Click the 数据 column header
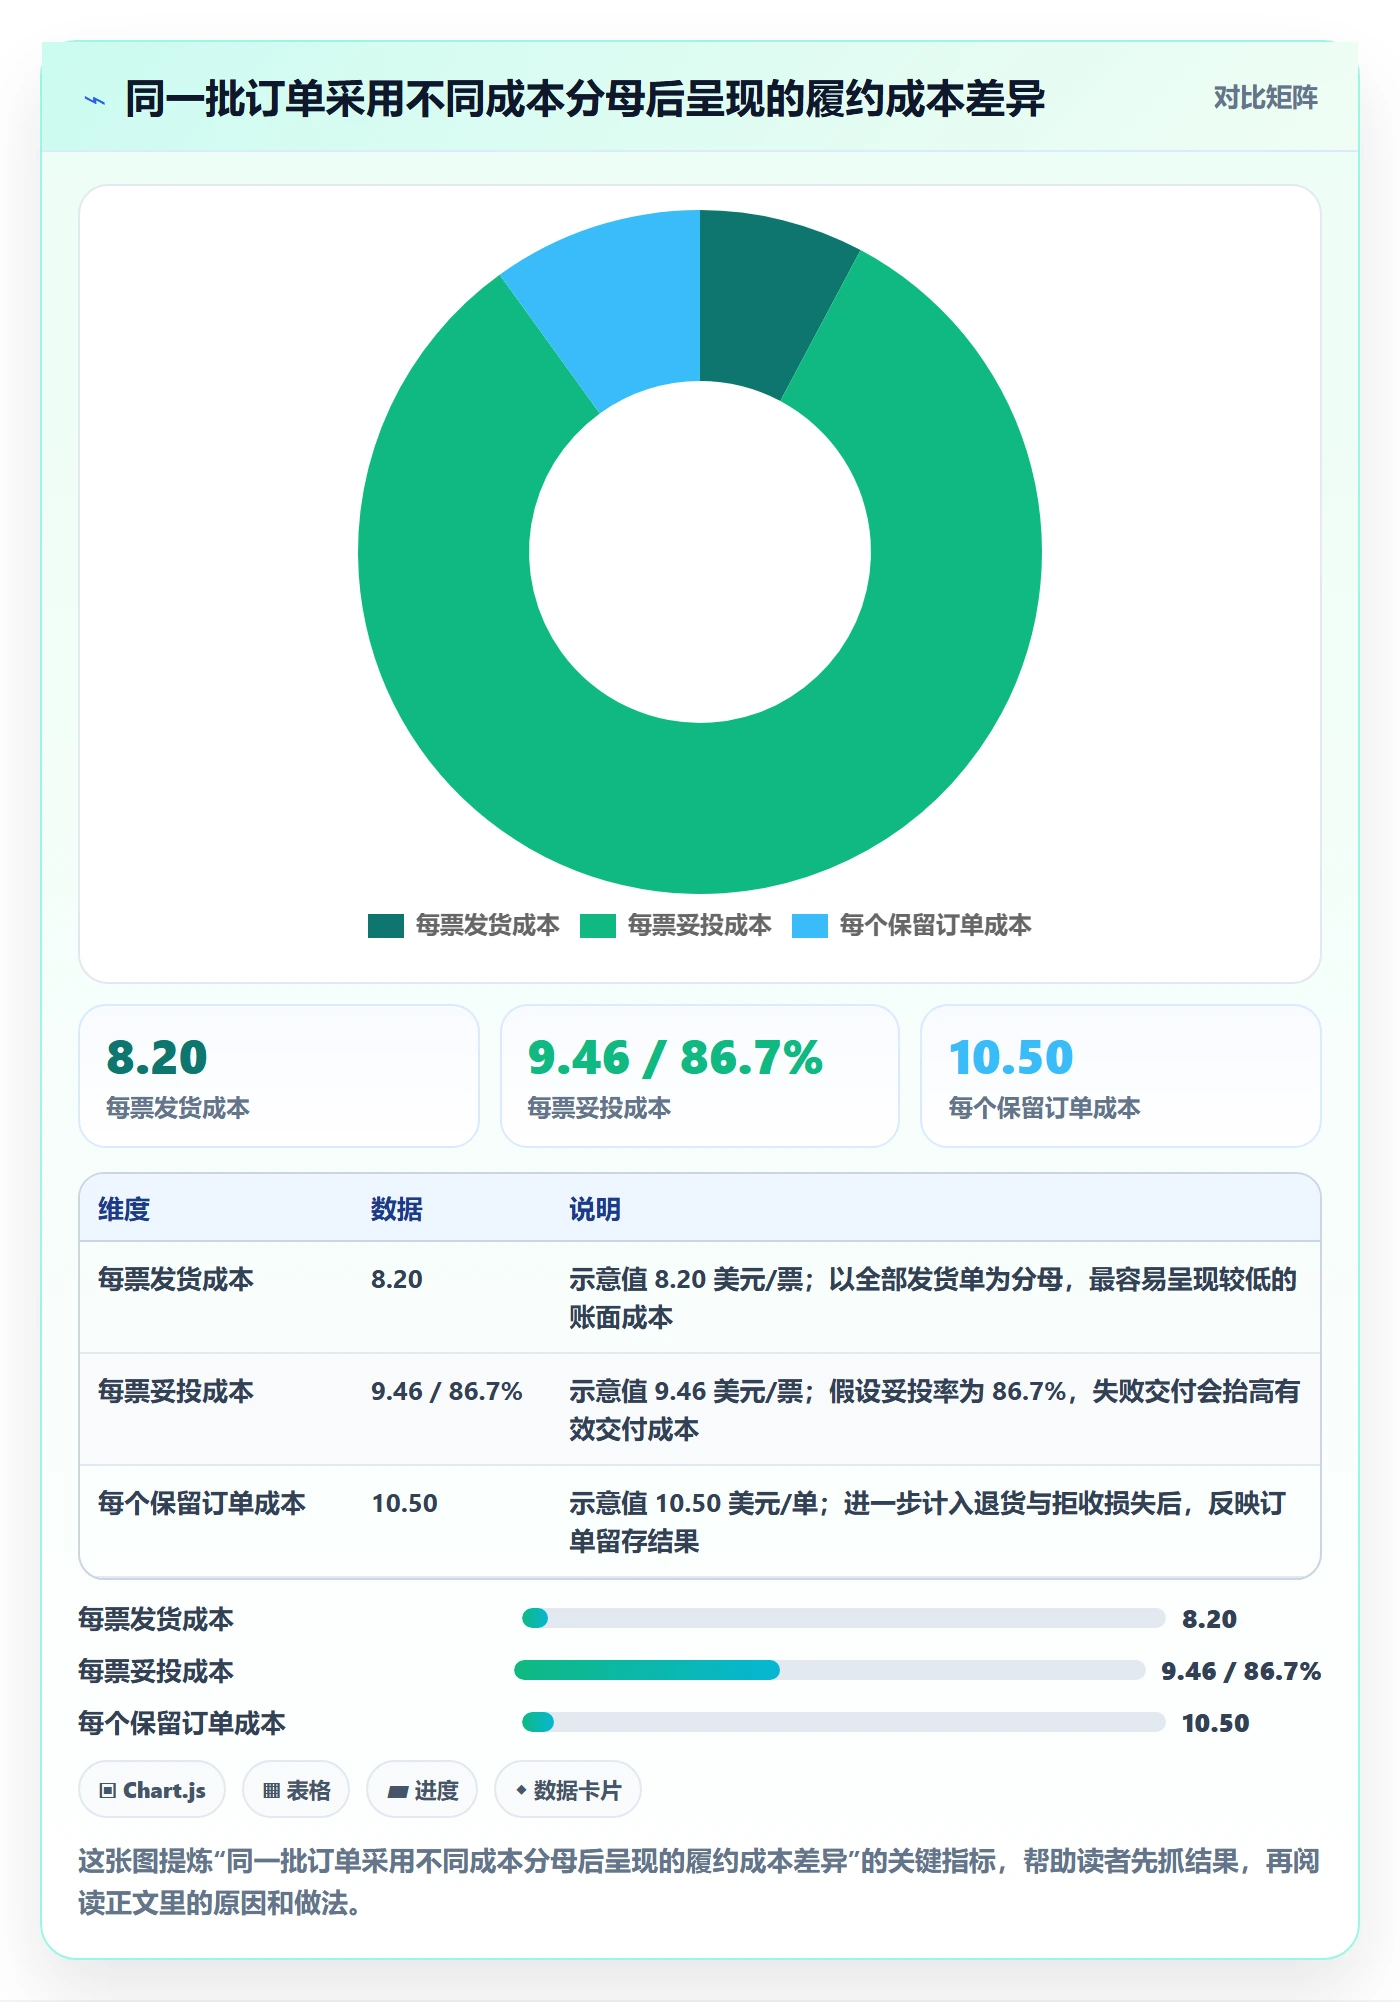Screen dimensions: 1400x2002 click(397, 1209)
